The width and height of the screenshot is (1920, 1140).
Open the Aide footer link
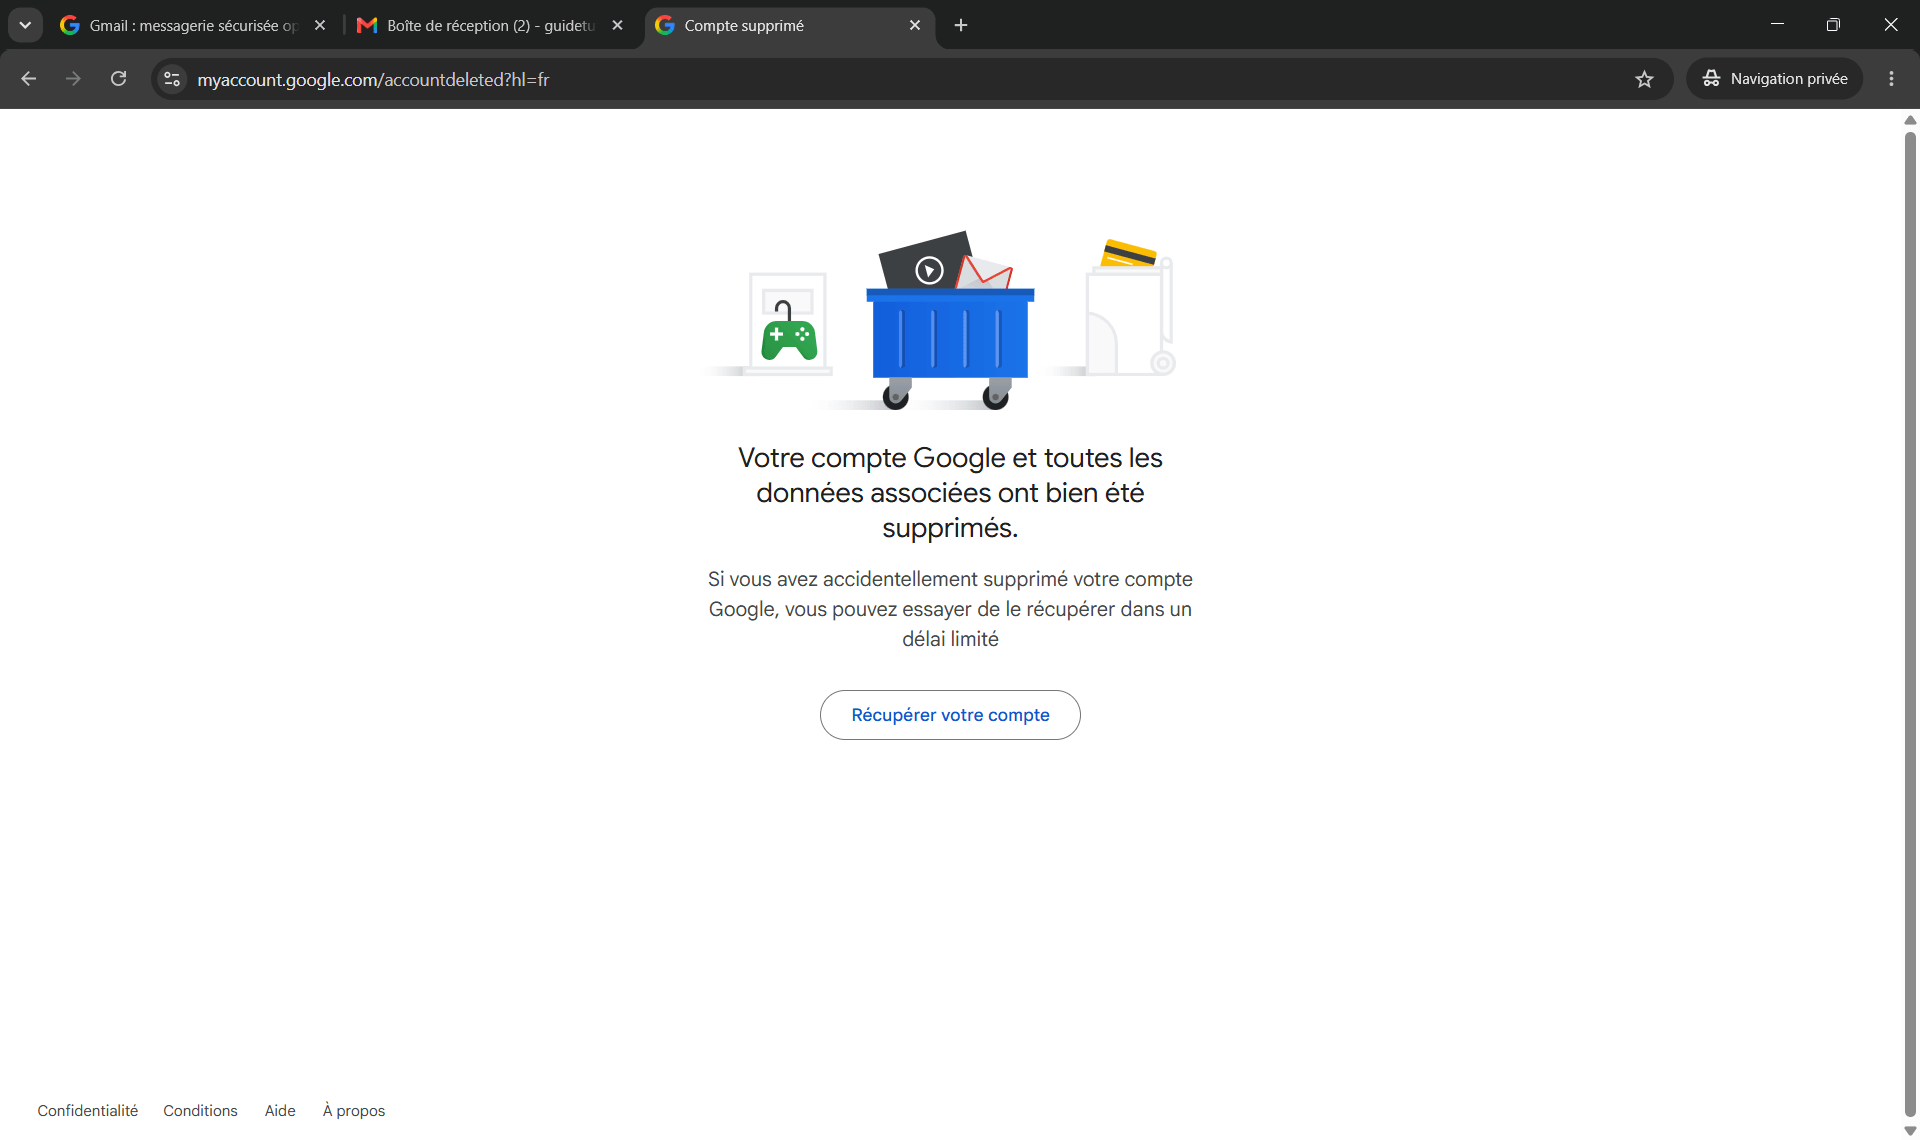point(280,1111)
